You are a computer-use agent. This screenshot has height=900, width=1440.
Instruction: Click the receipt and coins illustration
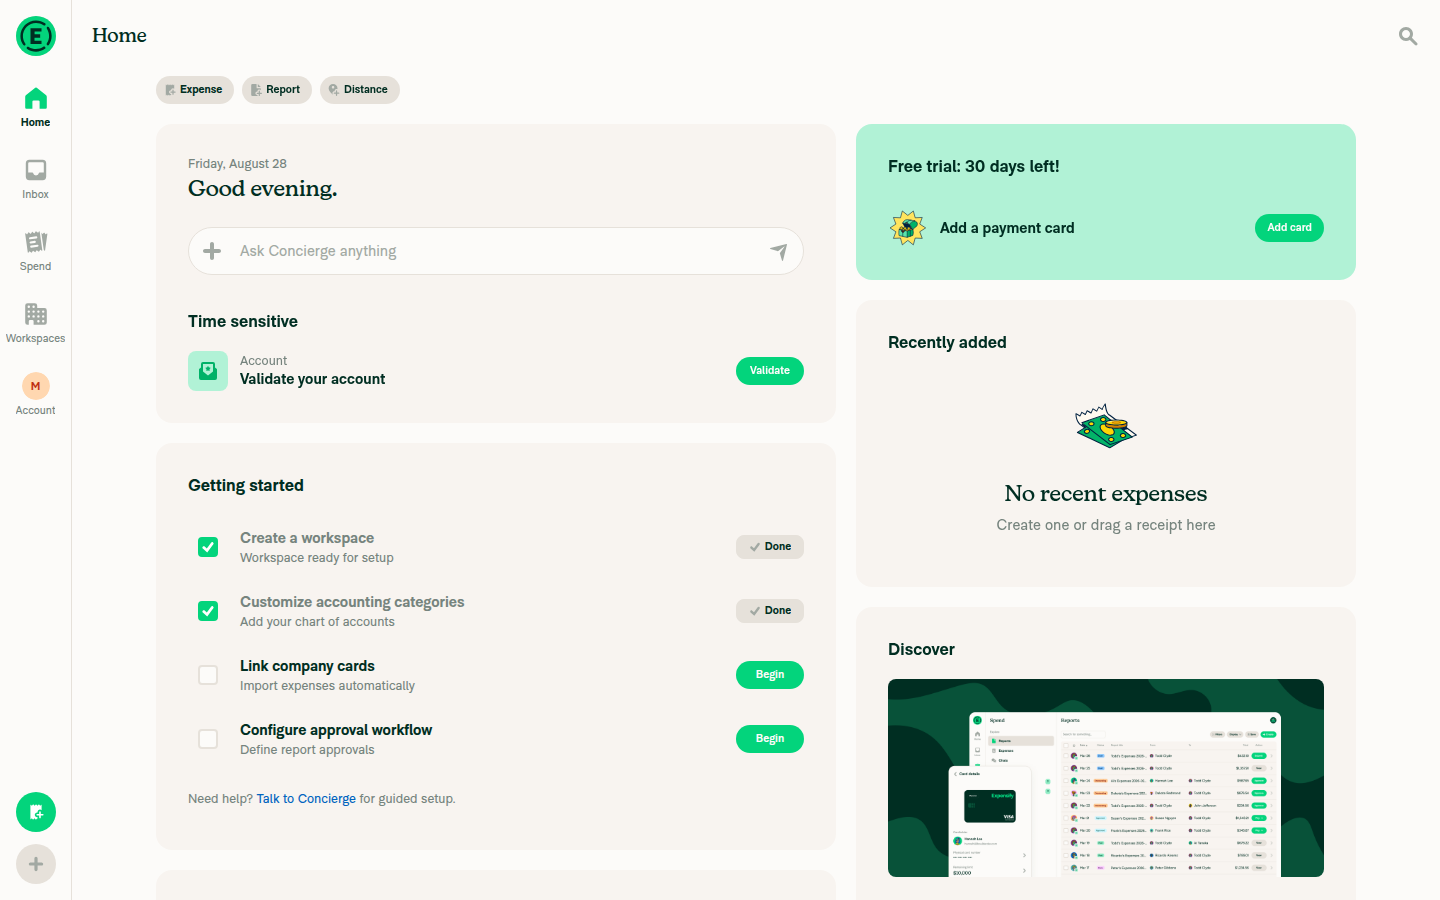[x=1106, y=427]
